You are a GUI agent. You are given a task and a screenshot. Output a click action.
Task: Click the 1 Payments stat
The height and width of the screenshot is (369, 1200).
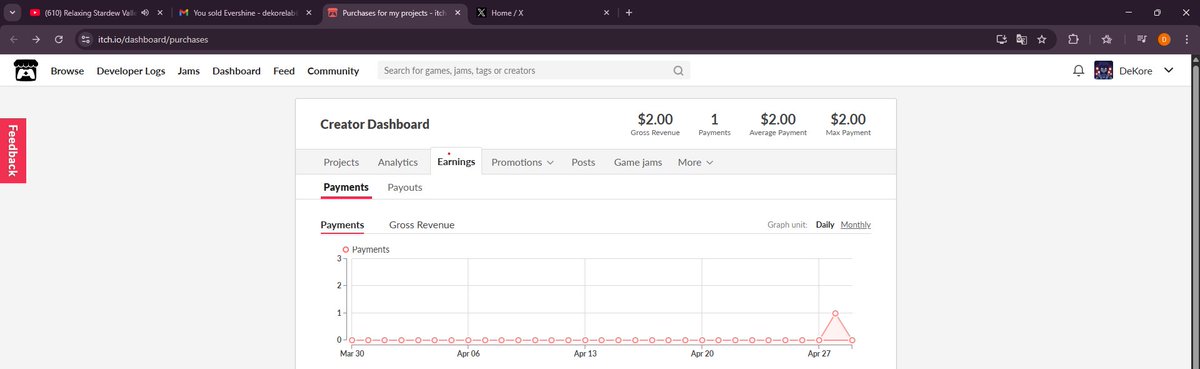(x=714, y=124)
